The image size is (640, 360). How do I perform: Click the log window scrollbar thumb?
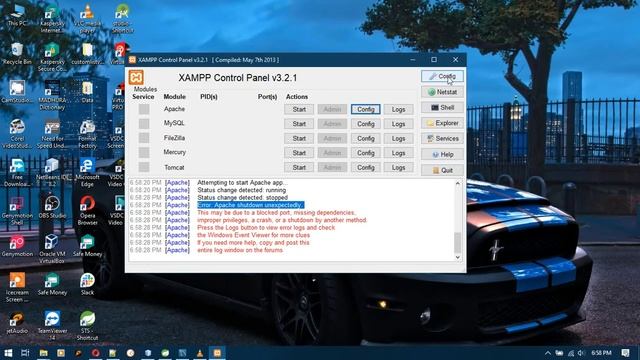[458, 242]
